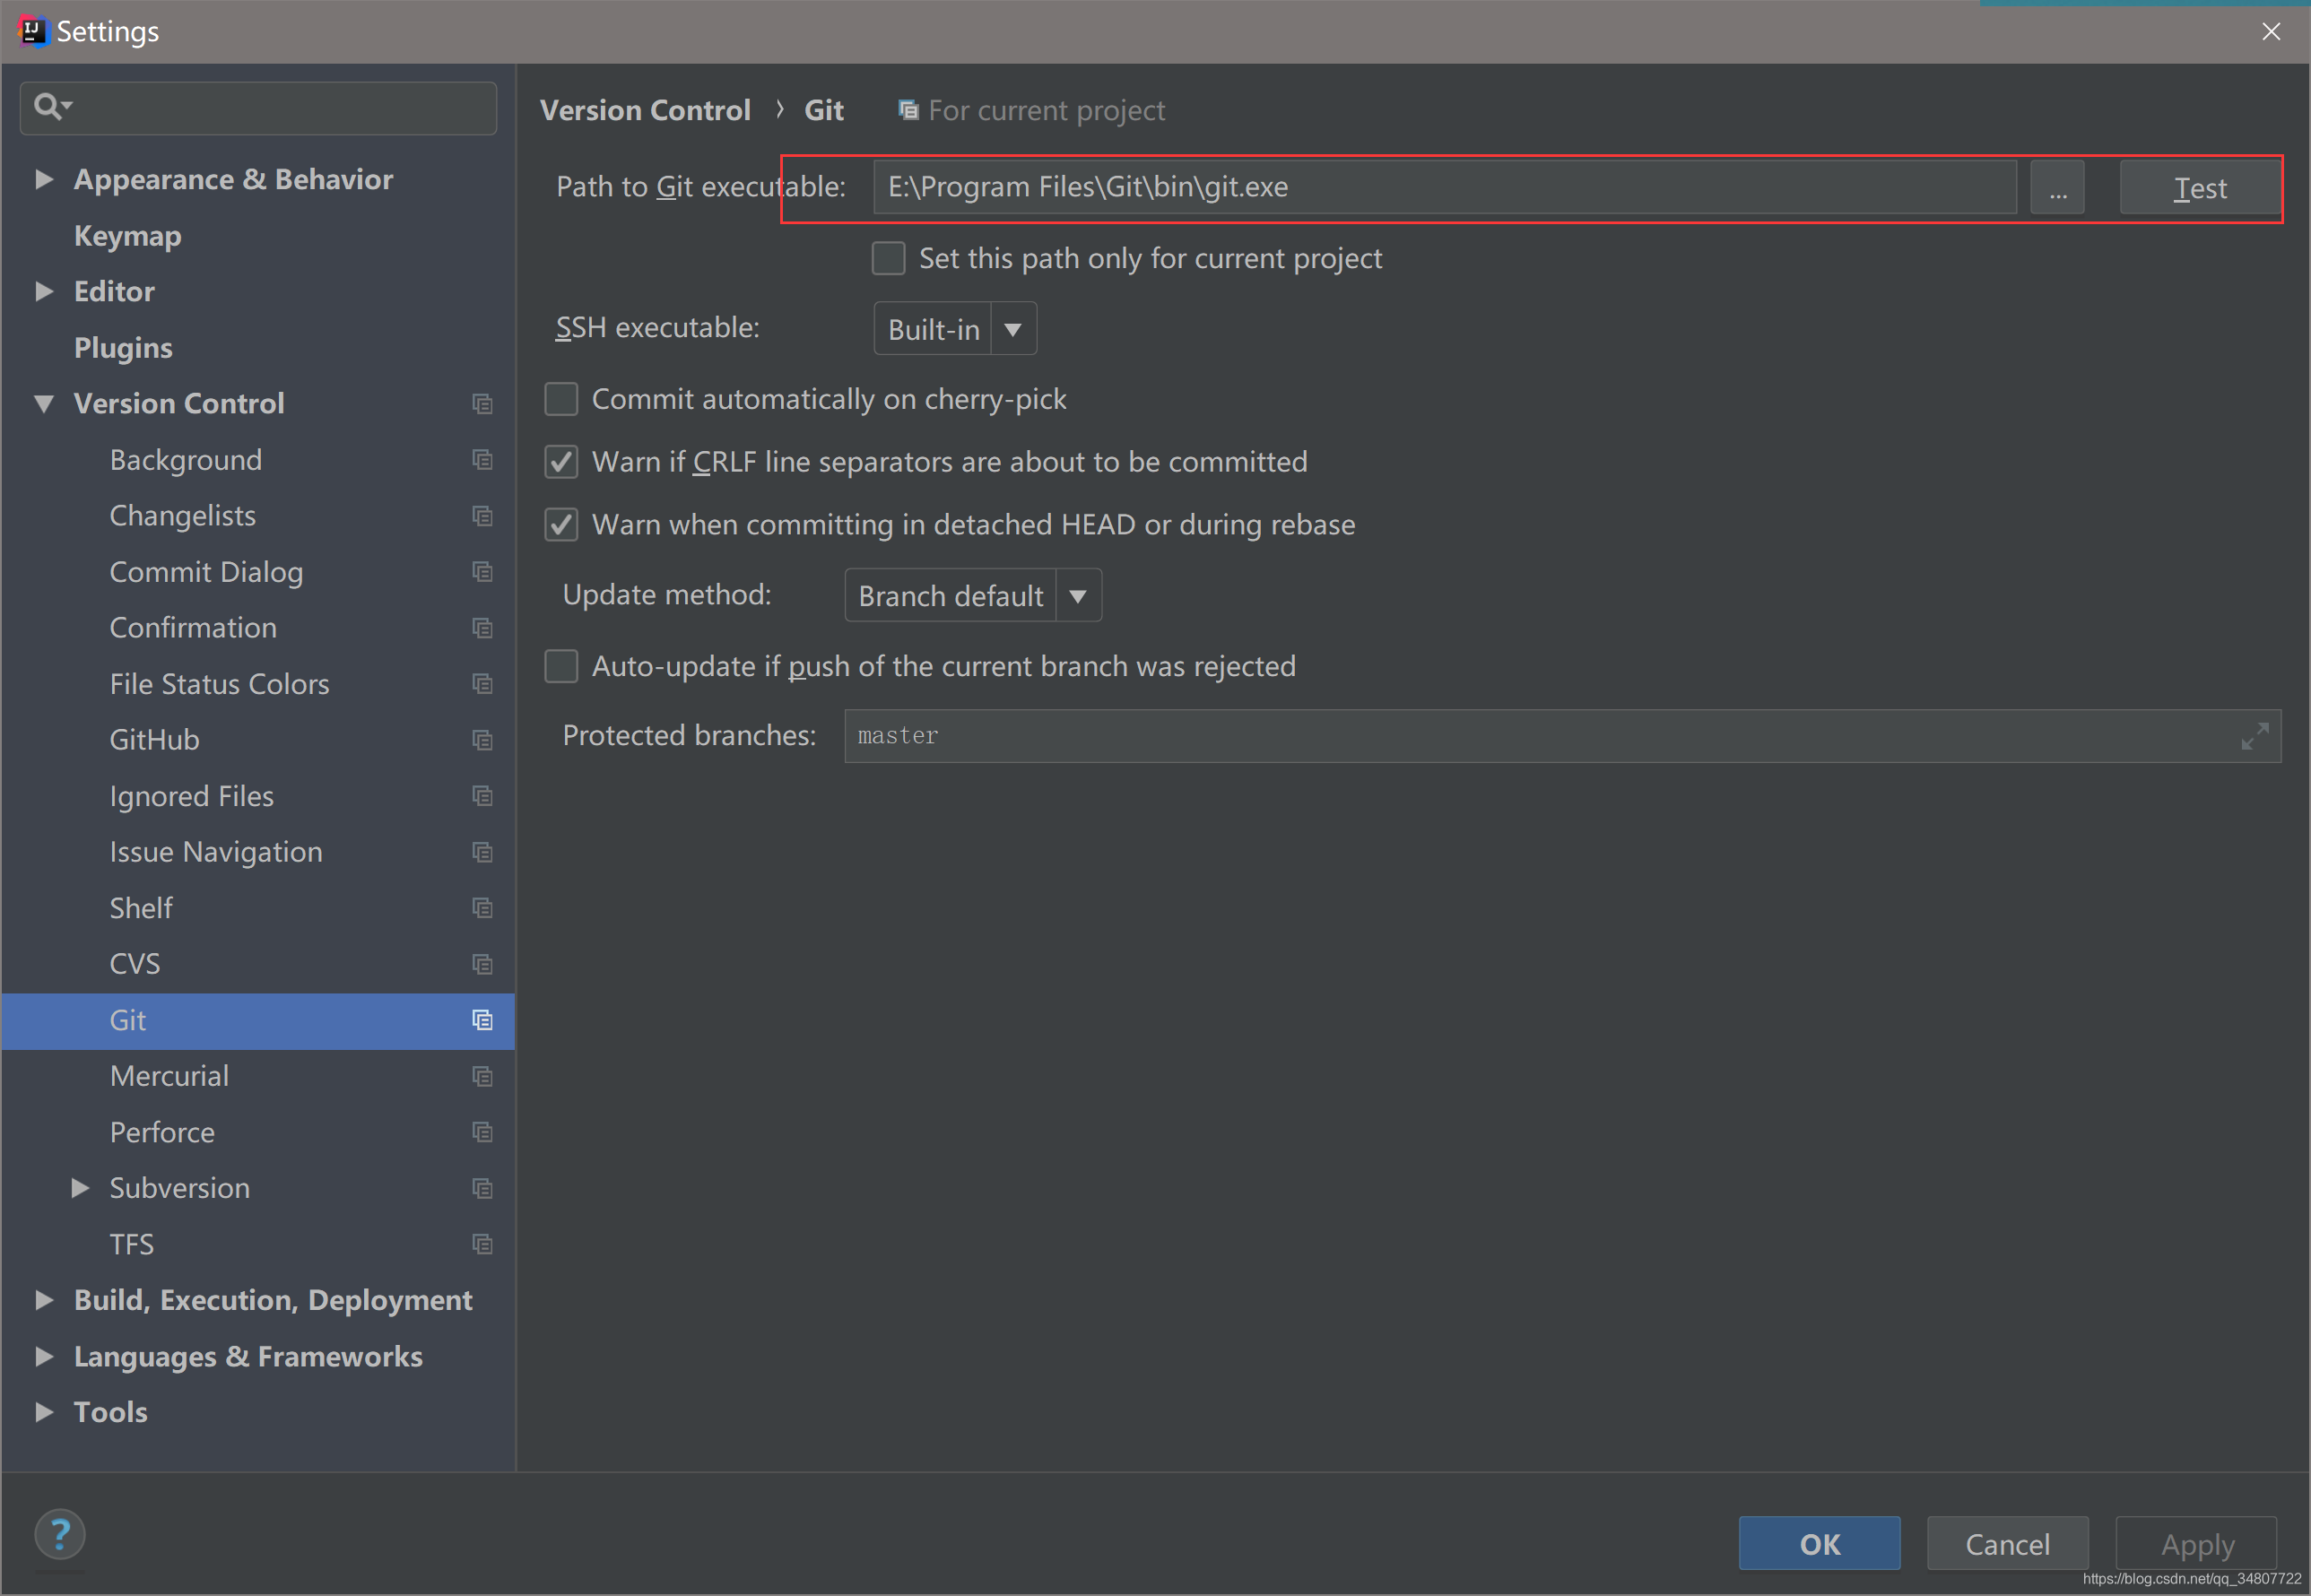This screenshot has height=1596, width=2311.
Task: Select the Perforce settings entry
Action: click(x=162, y=1132)
